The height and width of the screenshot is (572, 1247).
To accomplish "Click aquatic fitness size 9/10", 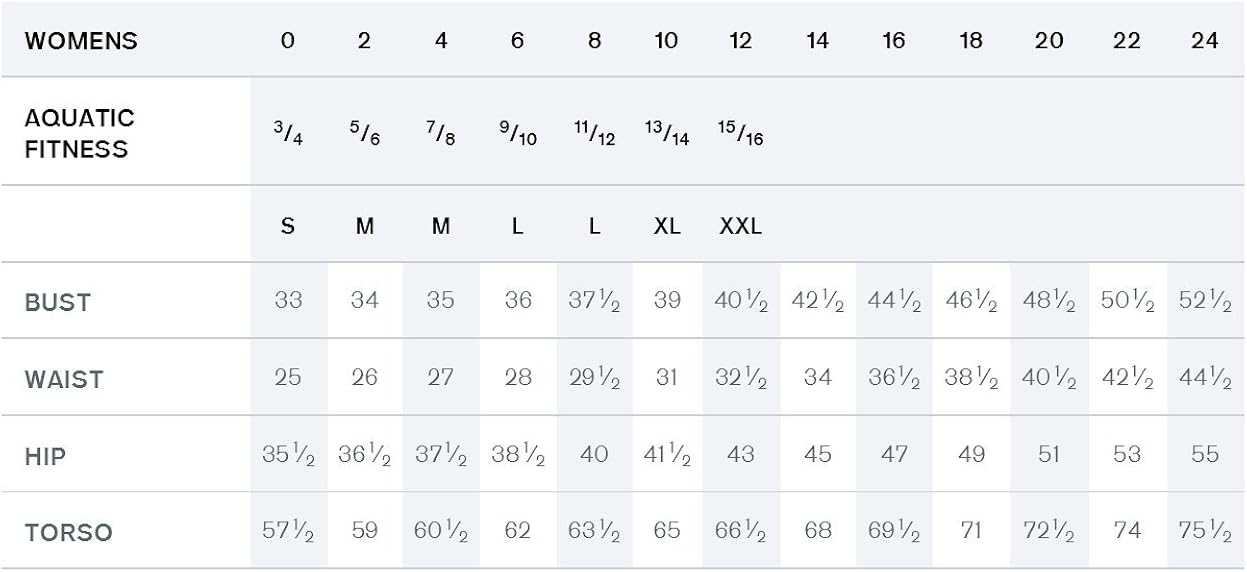I will click(517, 133).
